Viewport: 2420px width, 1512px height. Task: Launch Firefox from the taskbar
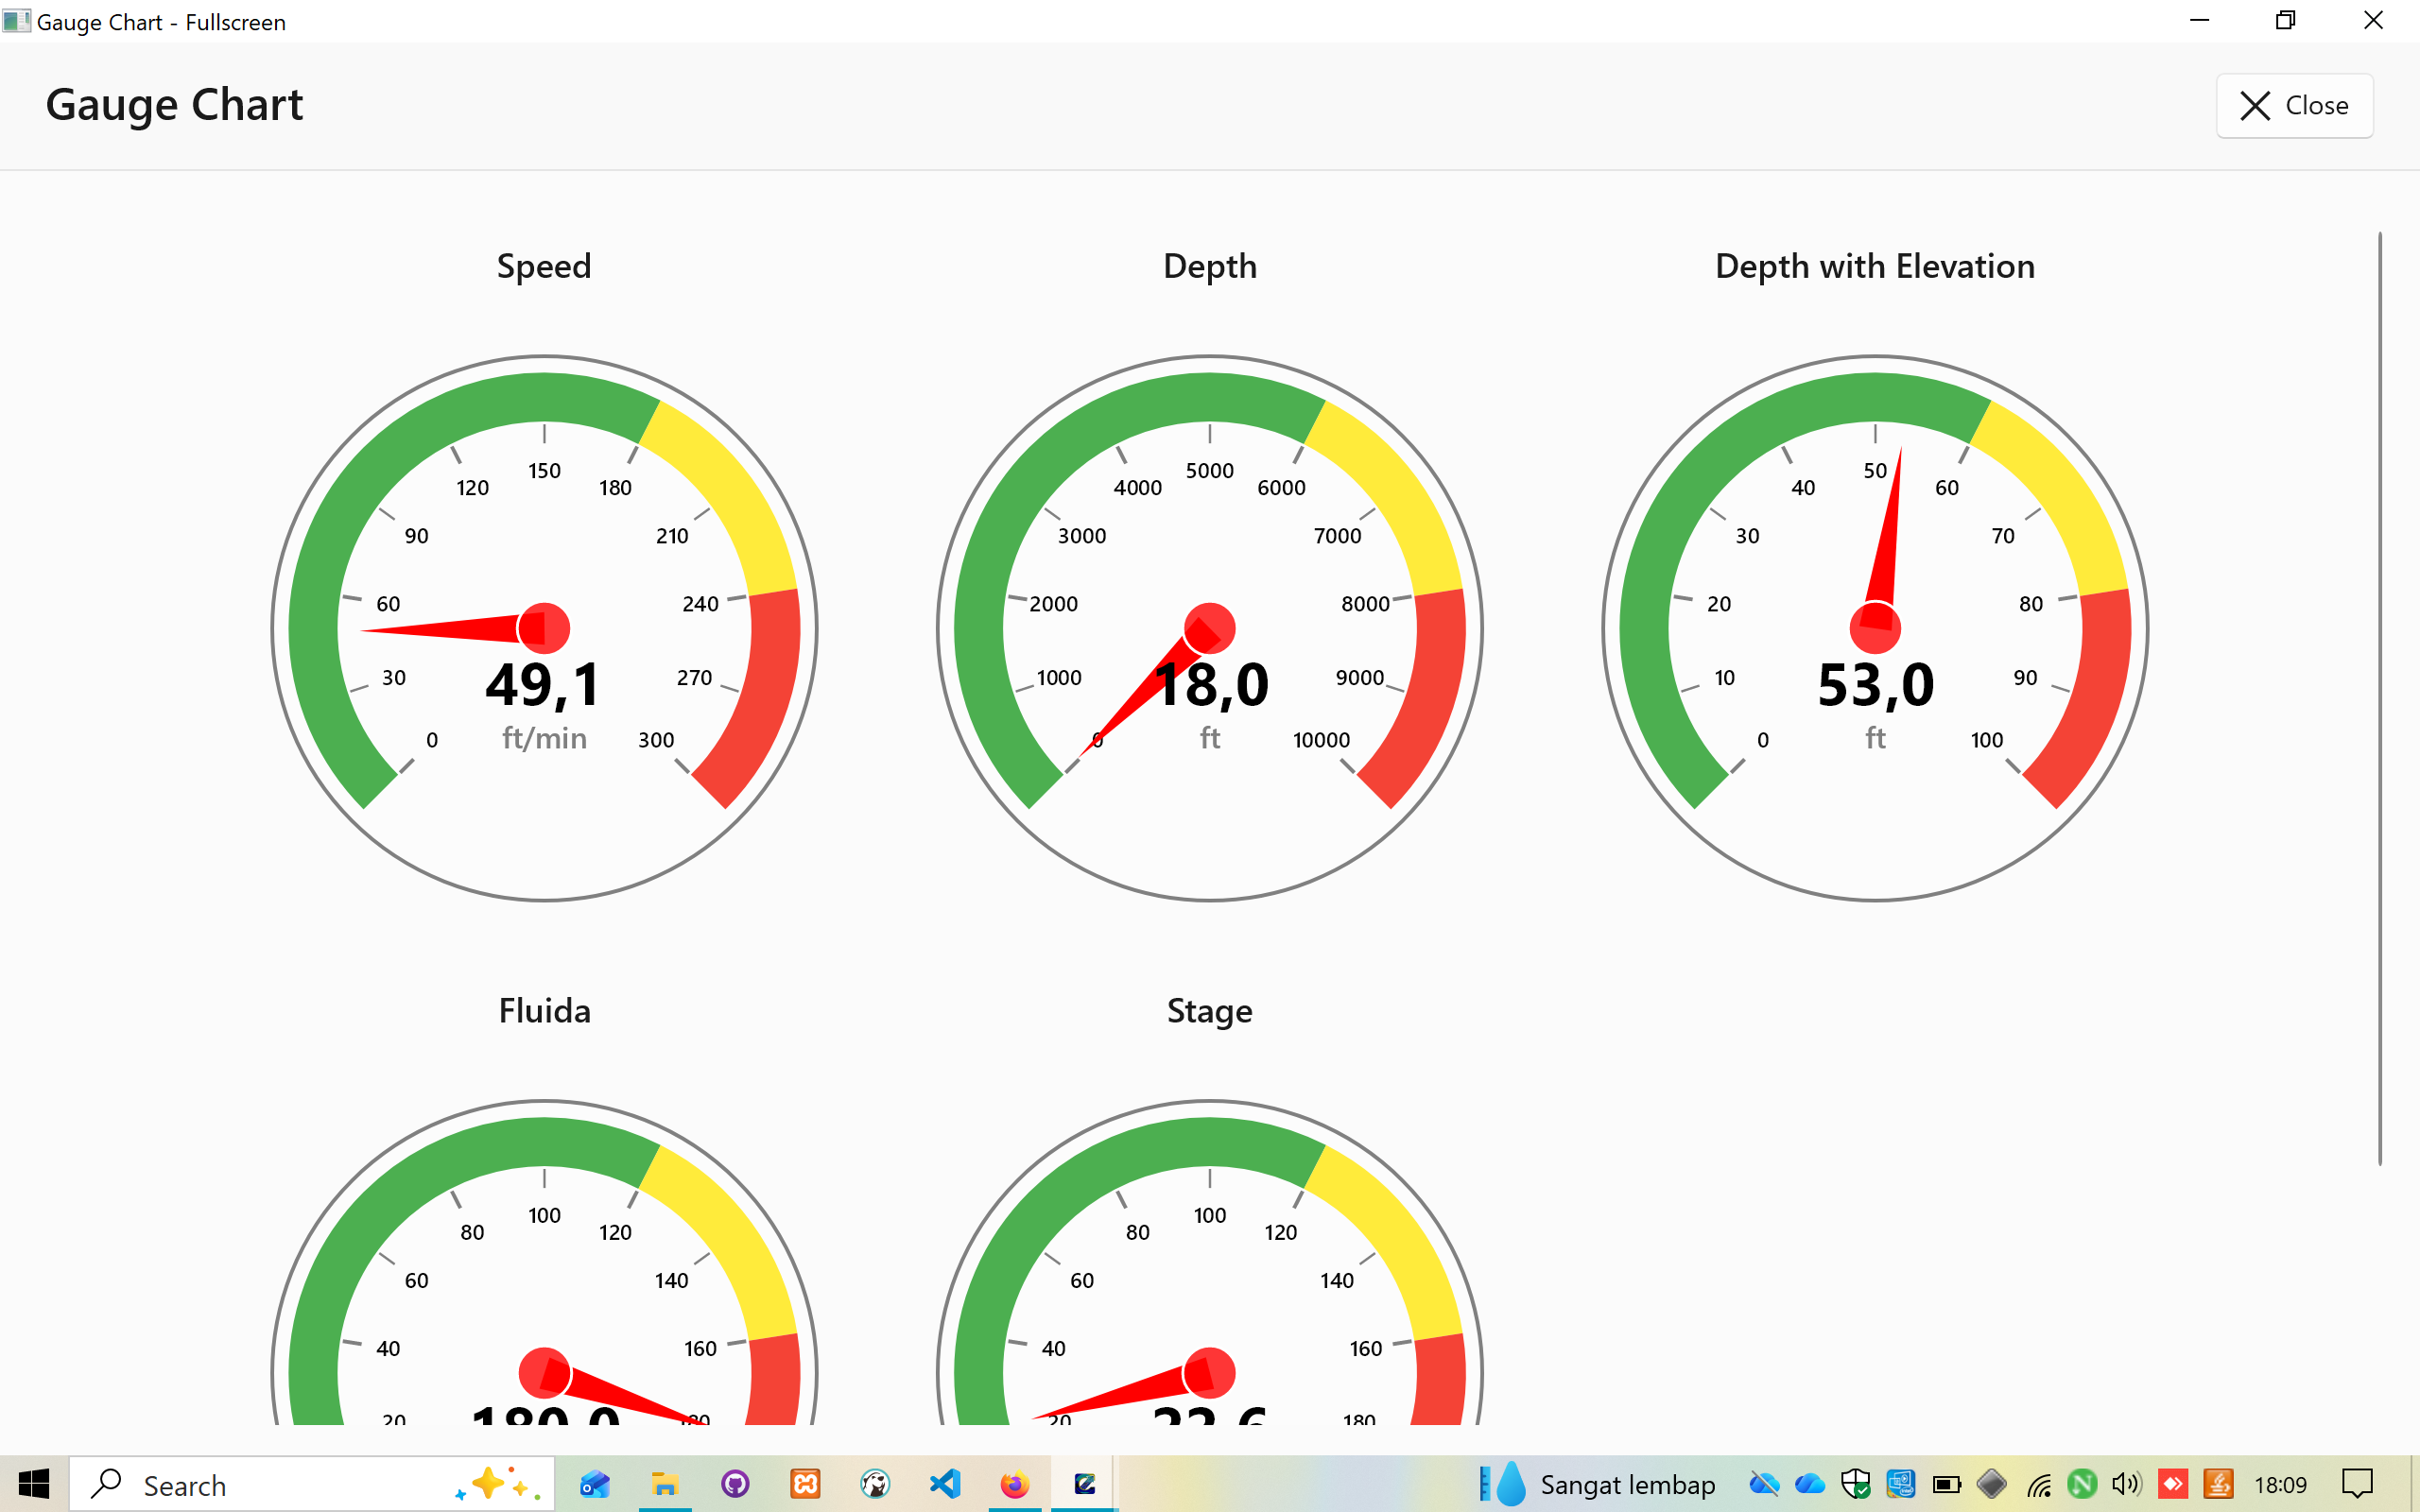point(1015,1484)
